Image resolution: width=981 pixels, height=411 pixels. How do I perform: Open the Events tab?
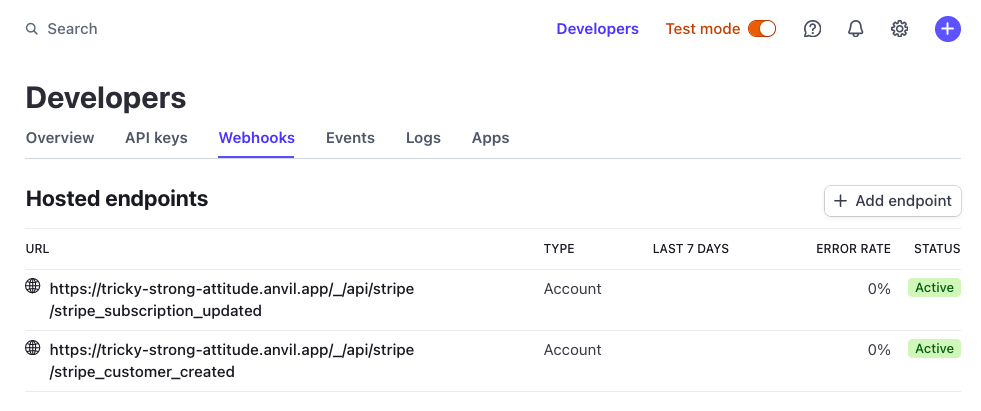coord(350,138)
